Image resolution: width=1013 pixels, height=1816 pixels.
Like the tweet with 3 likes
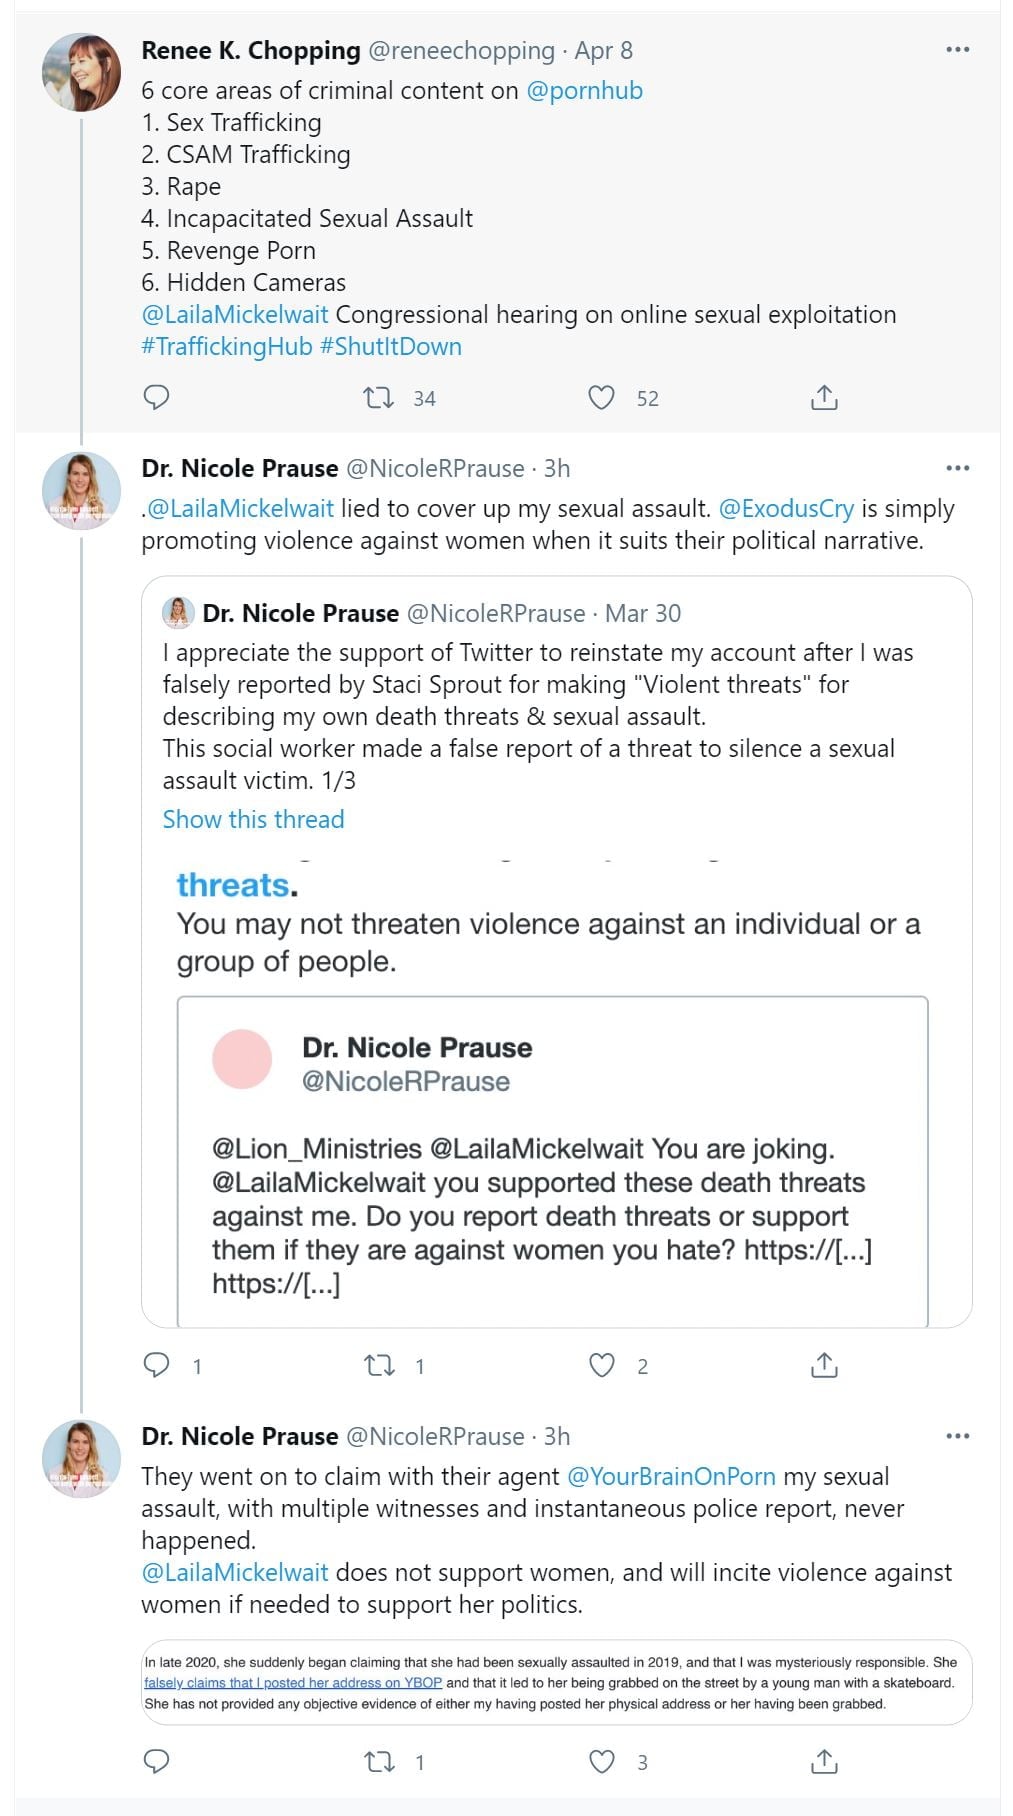(x=601, y=1761)
